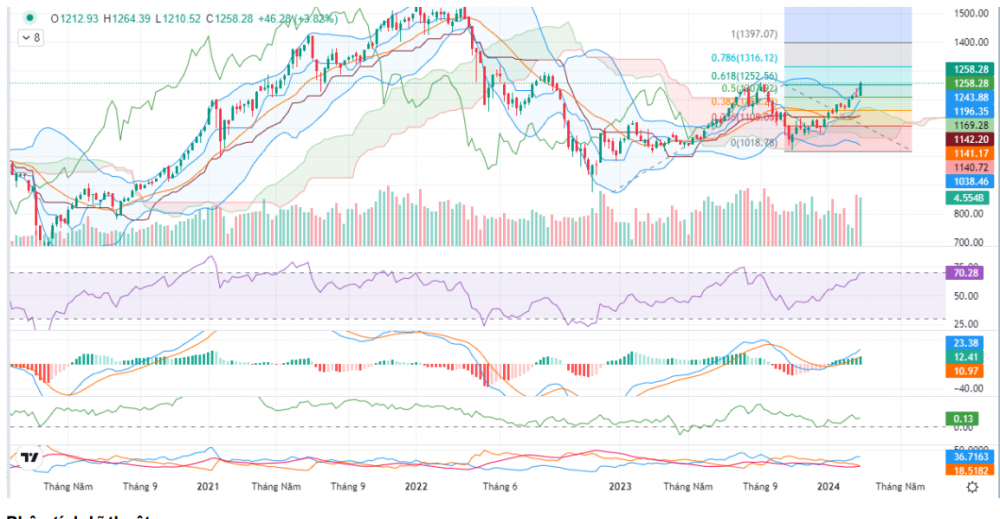Select the 2024 marker on time axis
This screenshot has width=1000, height=519.
828,487
